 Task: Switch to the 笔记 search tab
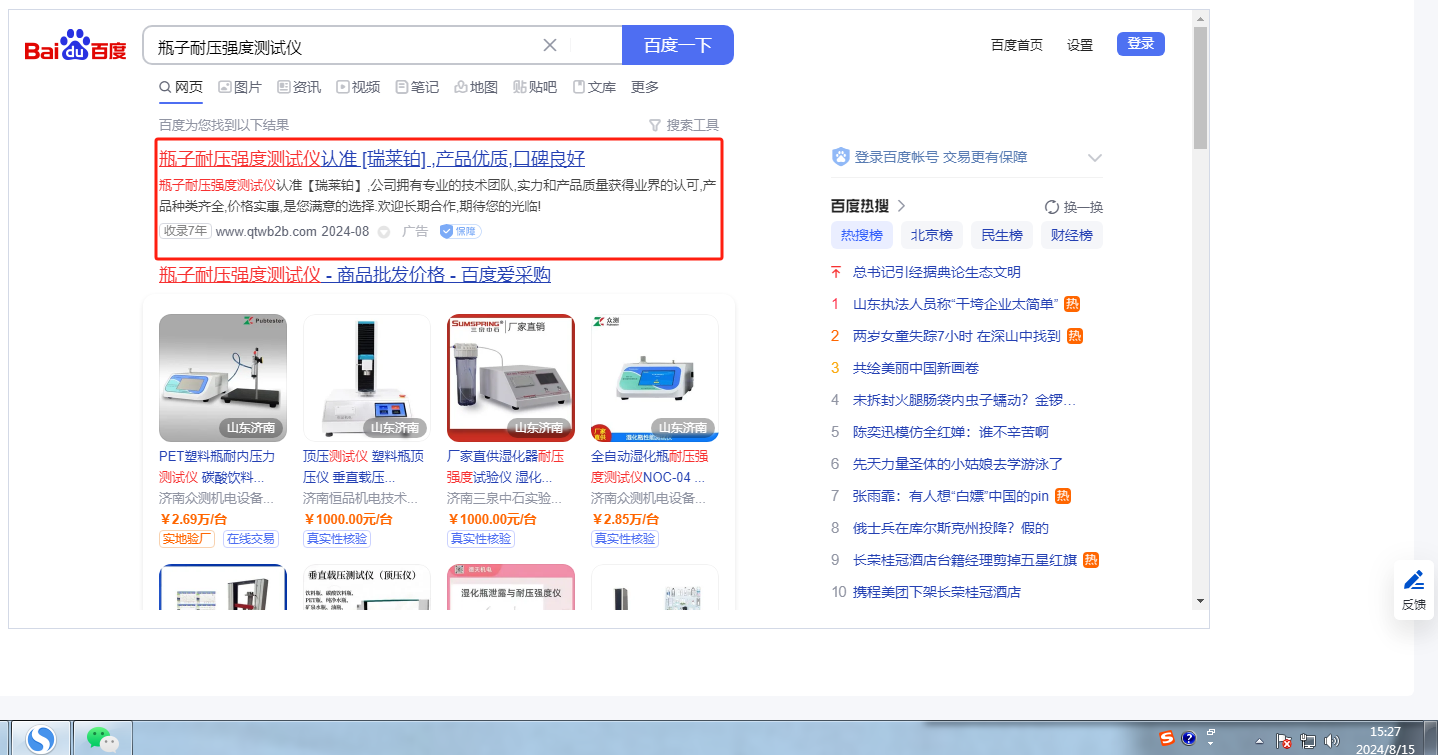417,87
